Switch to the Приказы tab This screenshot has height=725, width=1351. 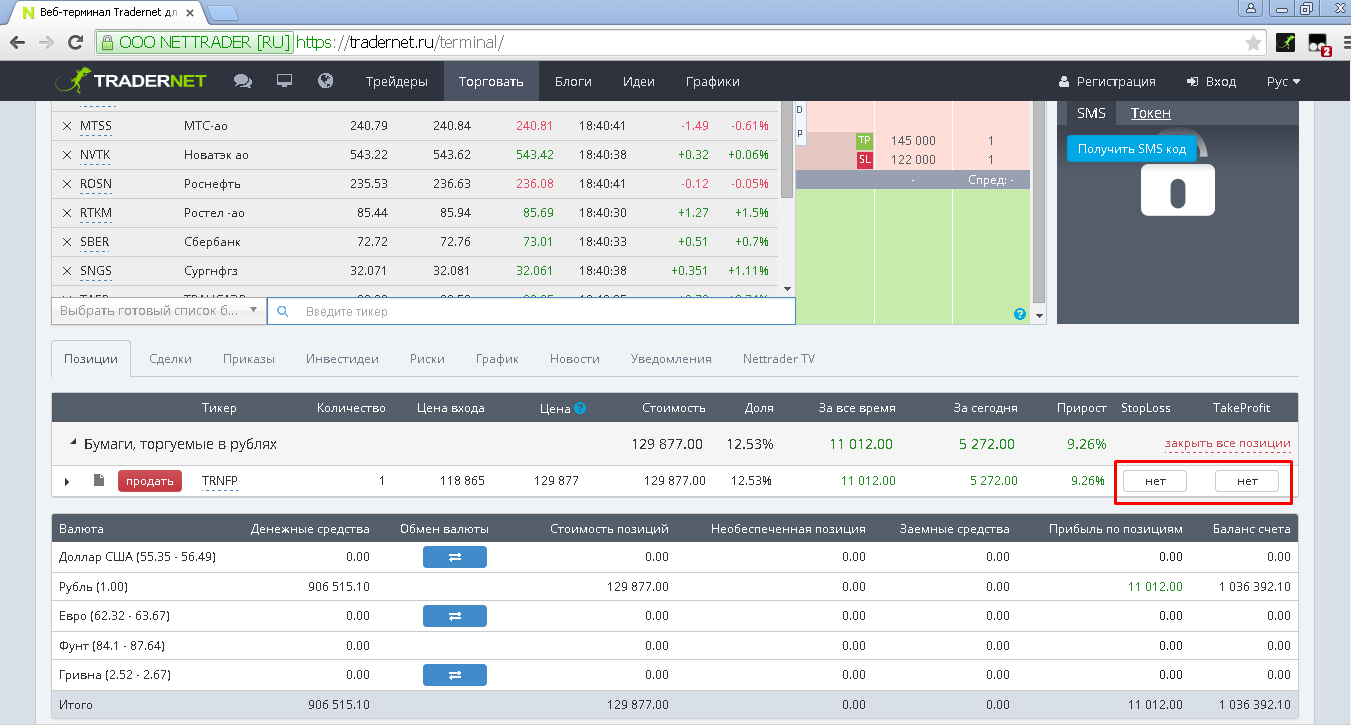point(249,359)
